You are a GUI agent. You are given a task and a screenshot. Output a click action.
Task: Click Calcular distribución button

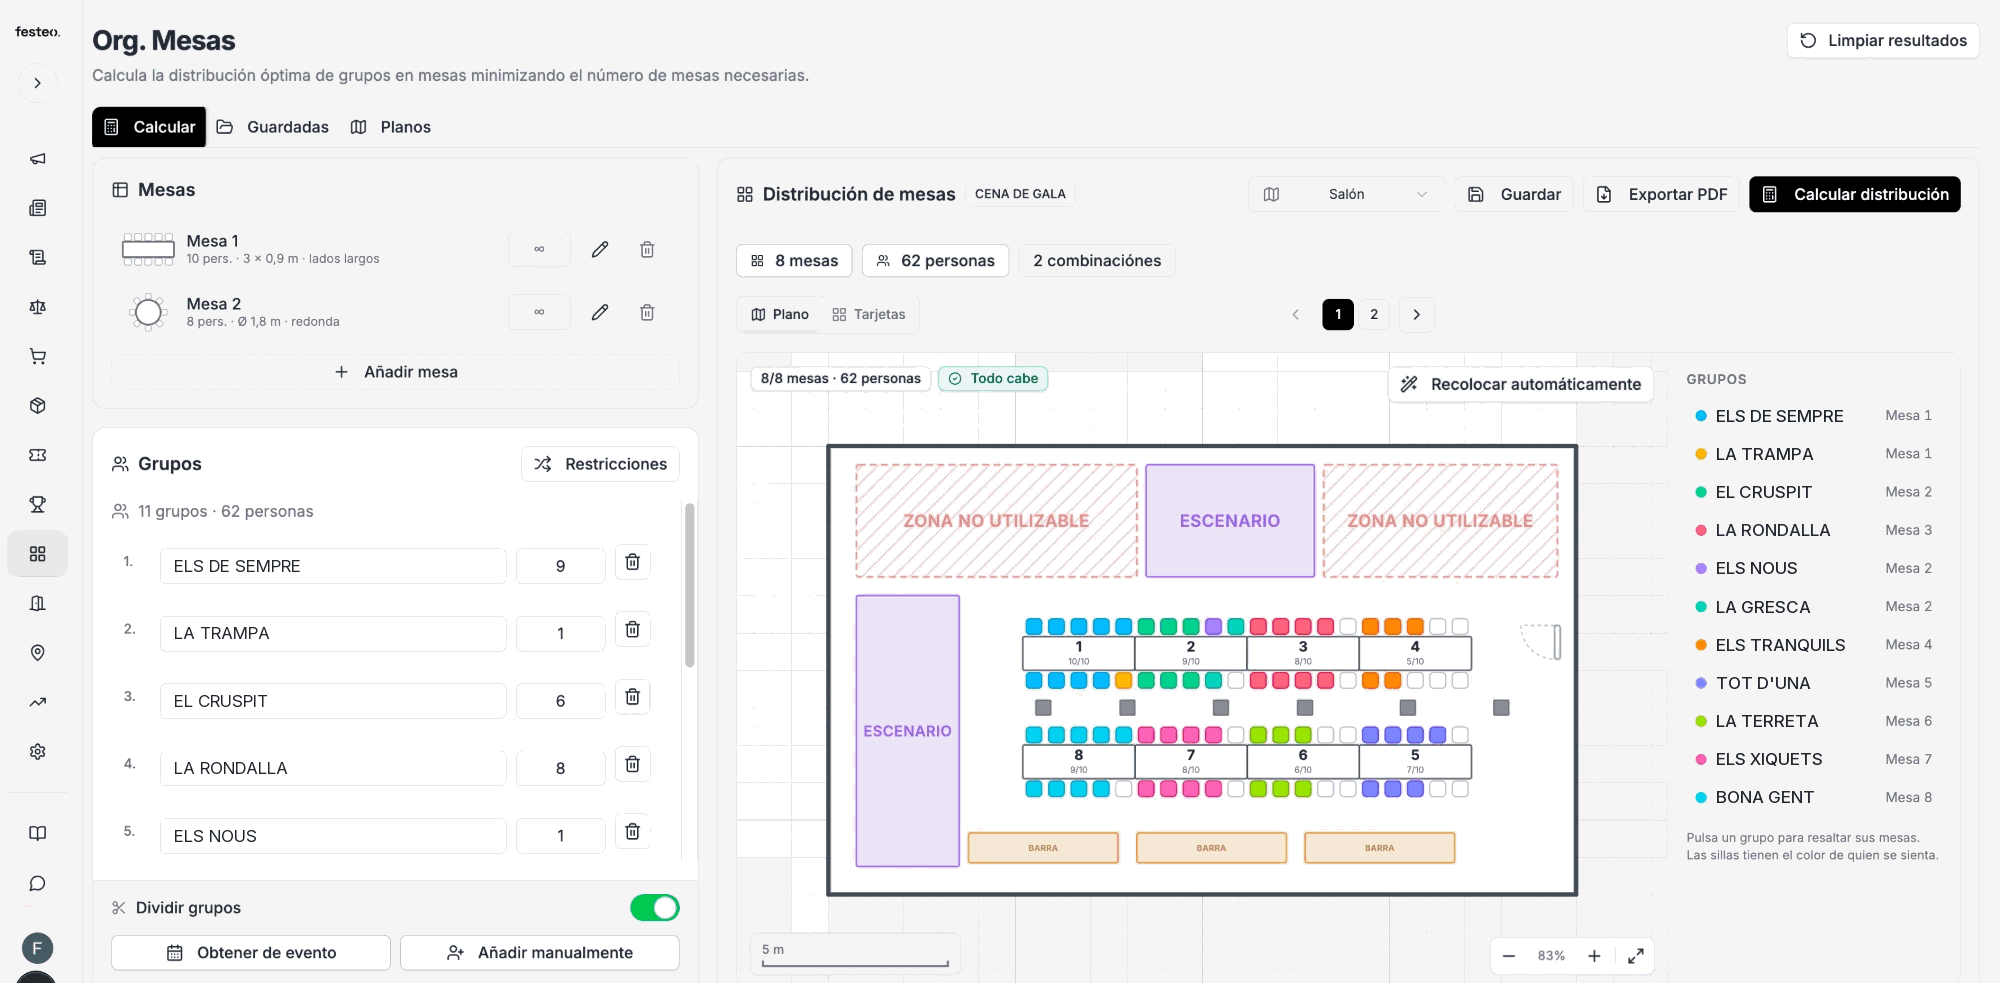1854,194
